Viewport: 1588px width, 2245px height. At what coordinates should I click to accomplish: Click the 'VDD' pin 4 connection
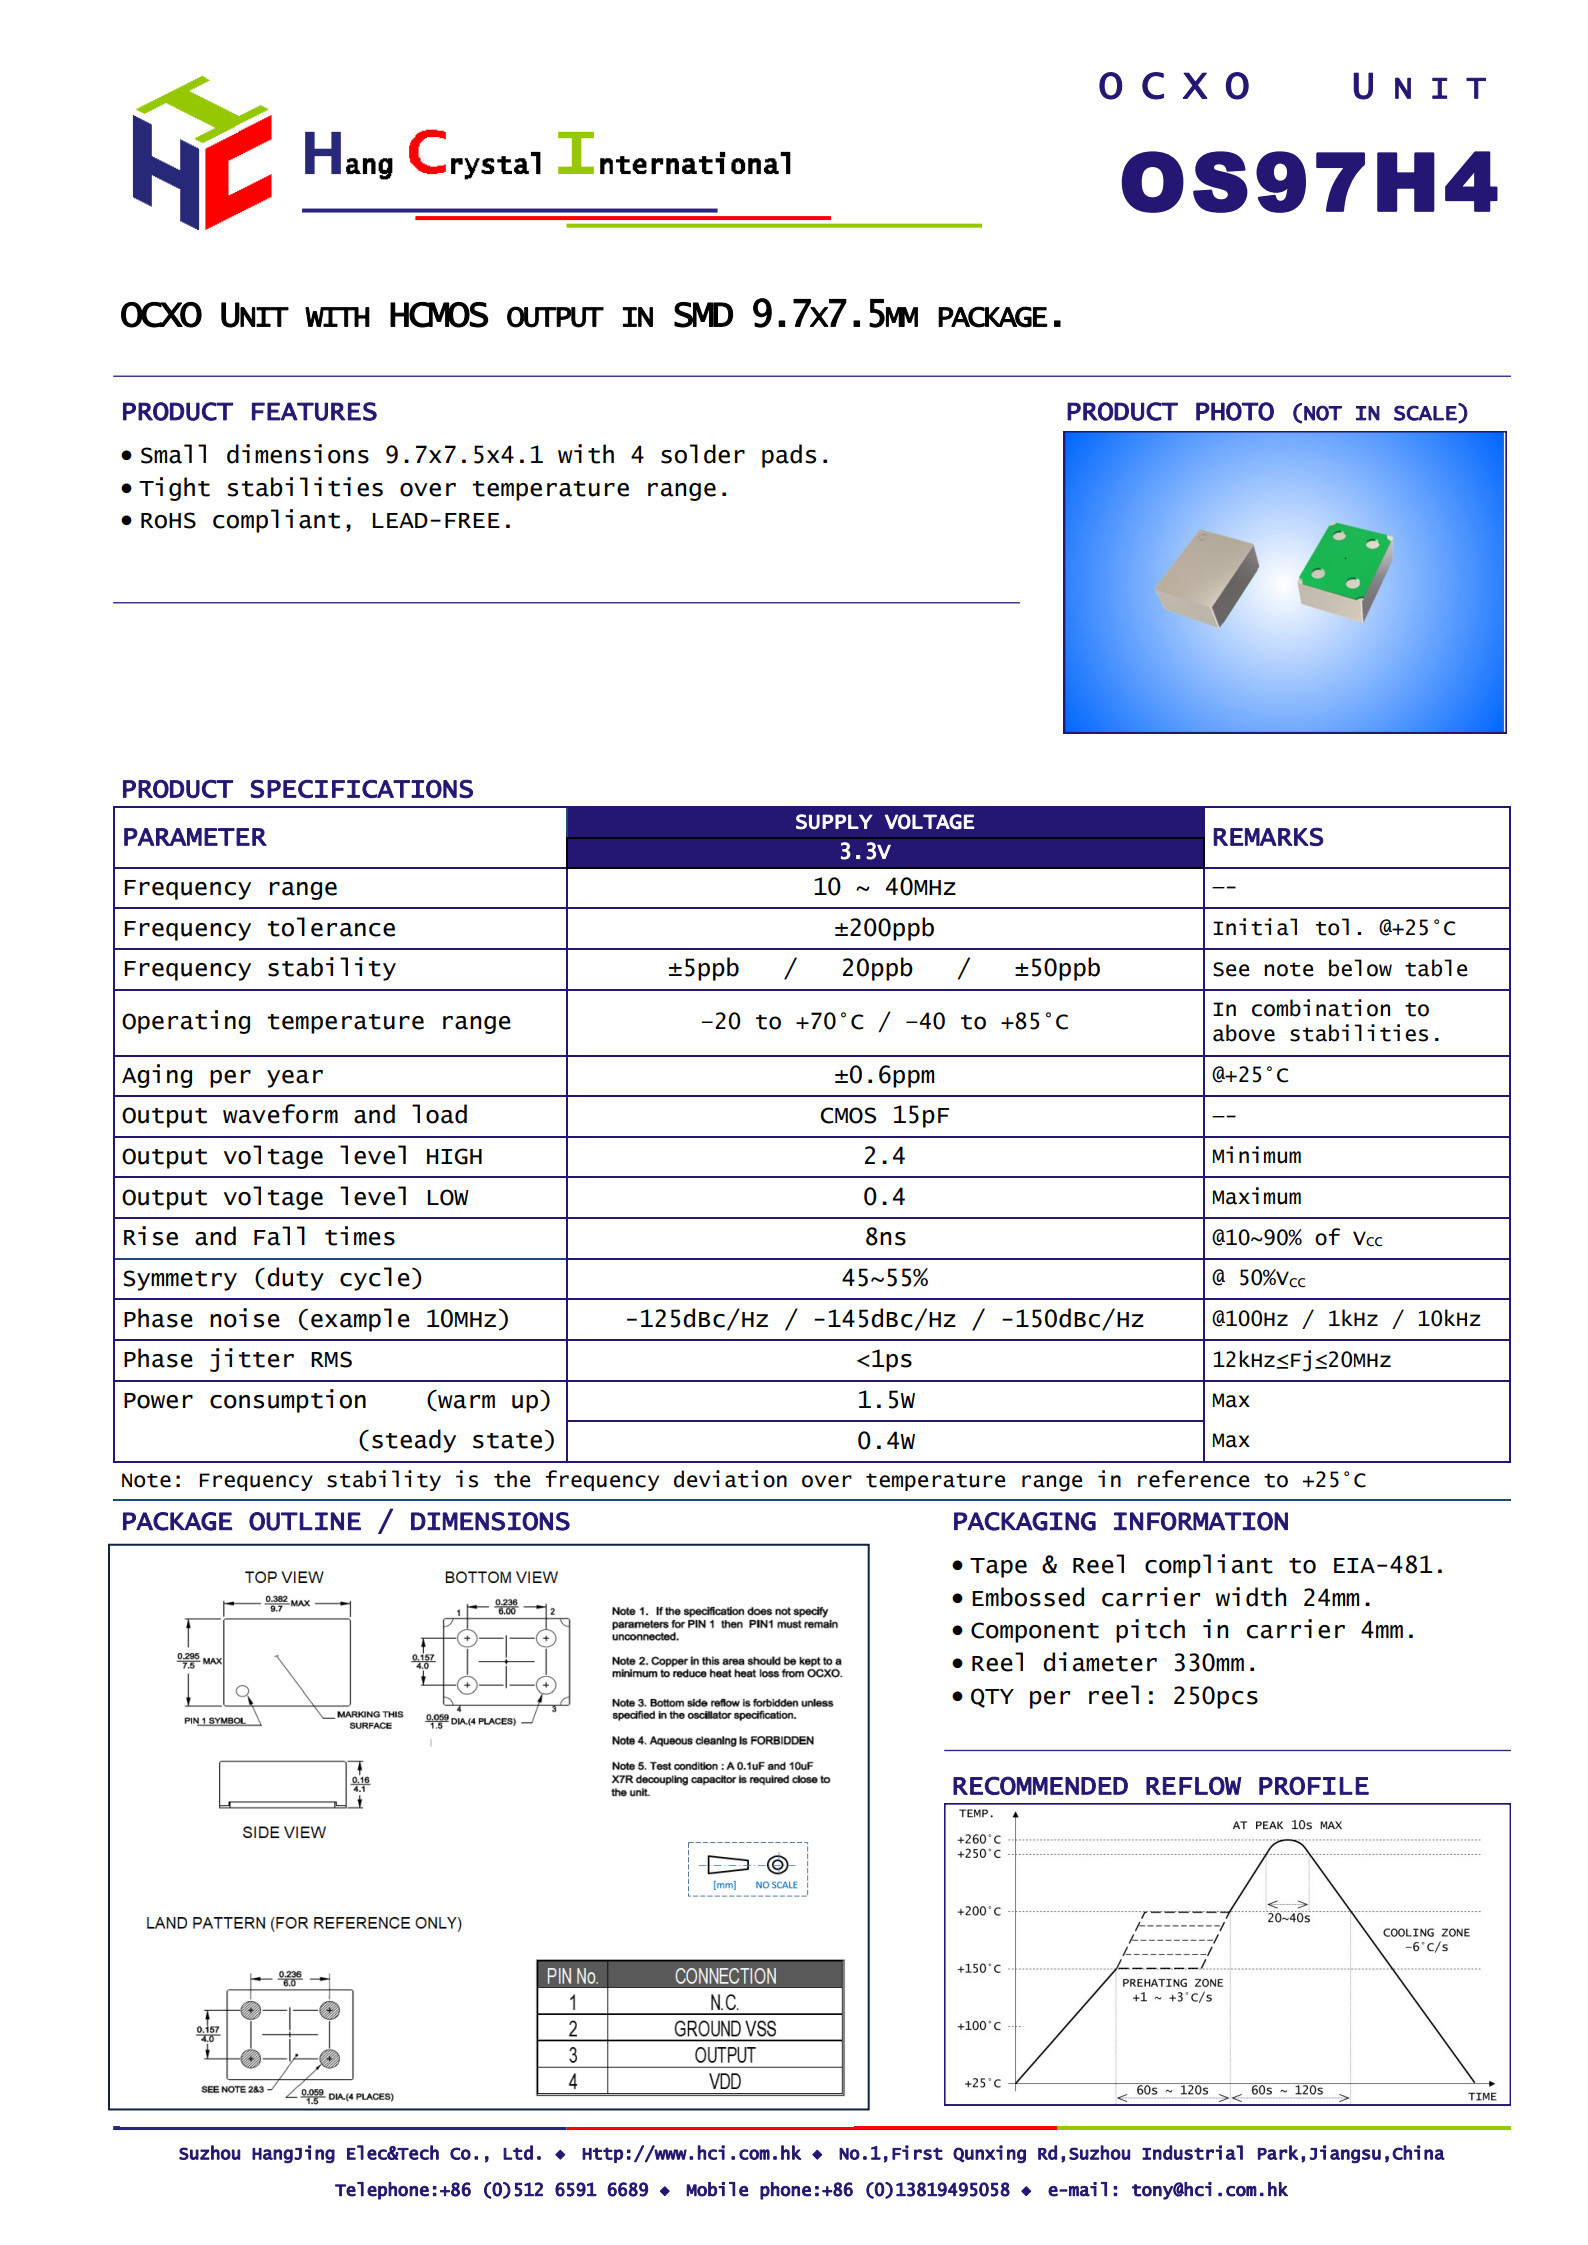pos(725,2082)
